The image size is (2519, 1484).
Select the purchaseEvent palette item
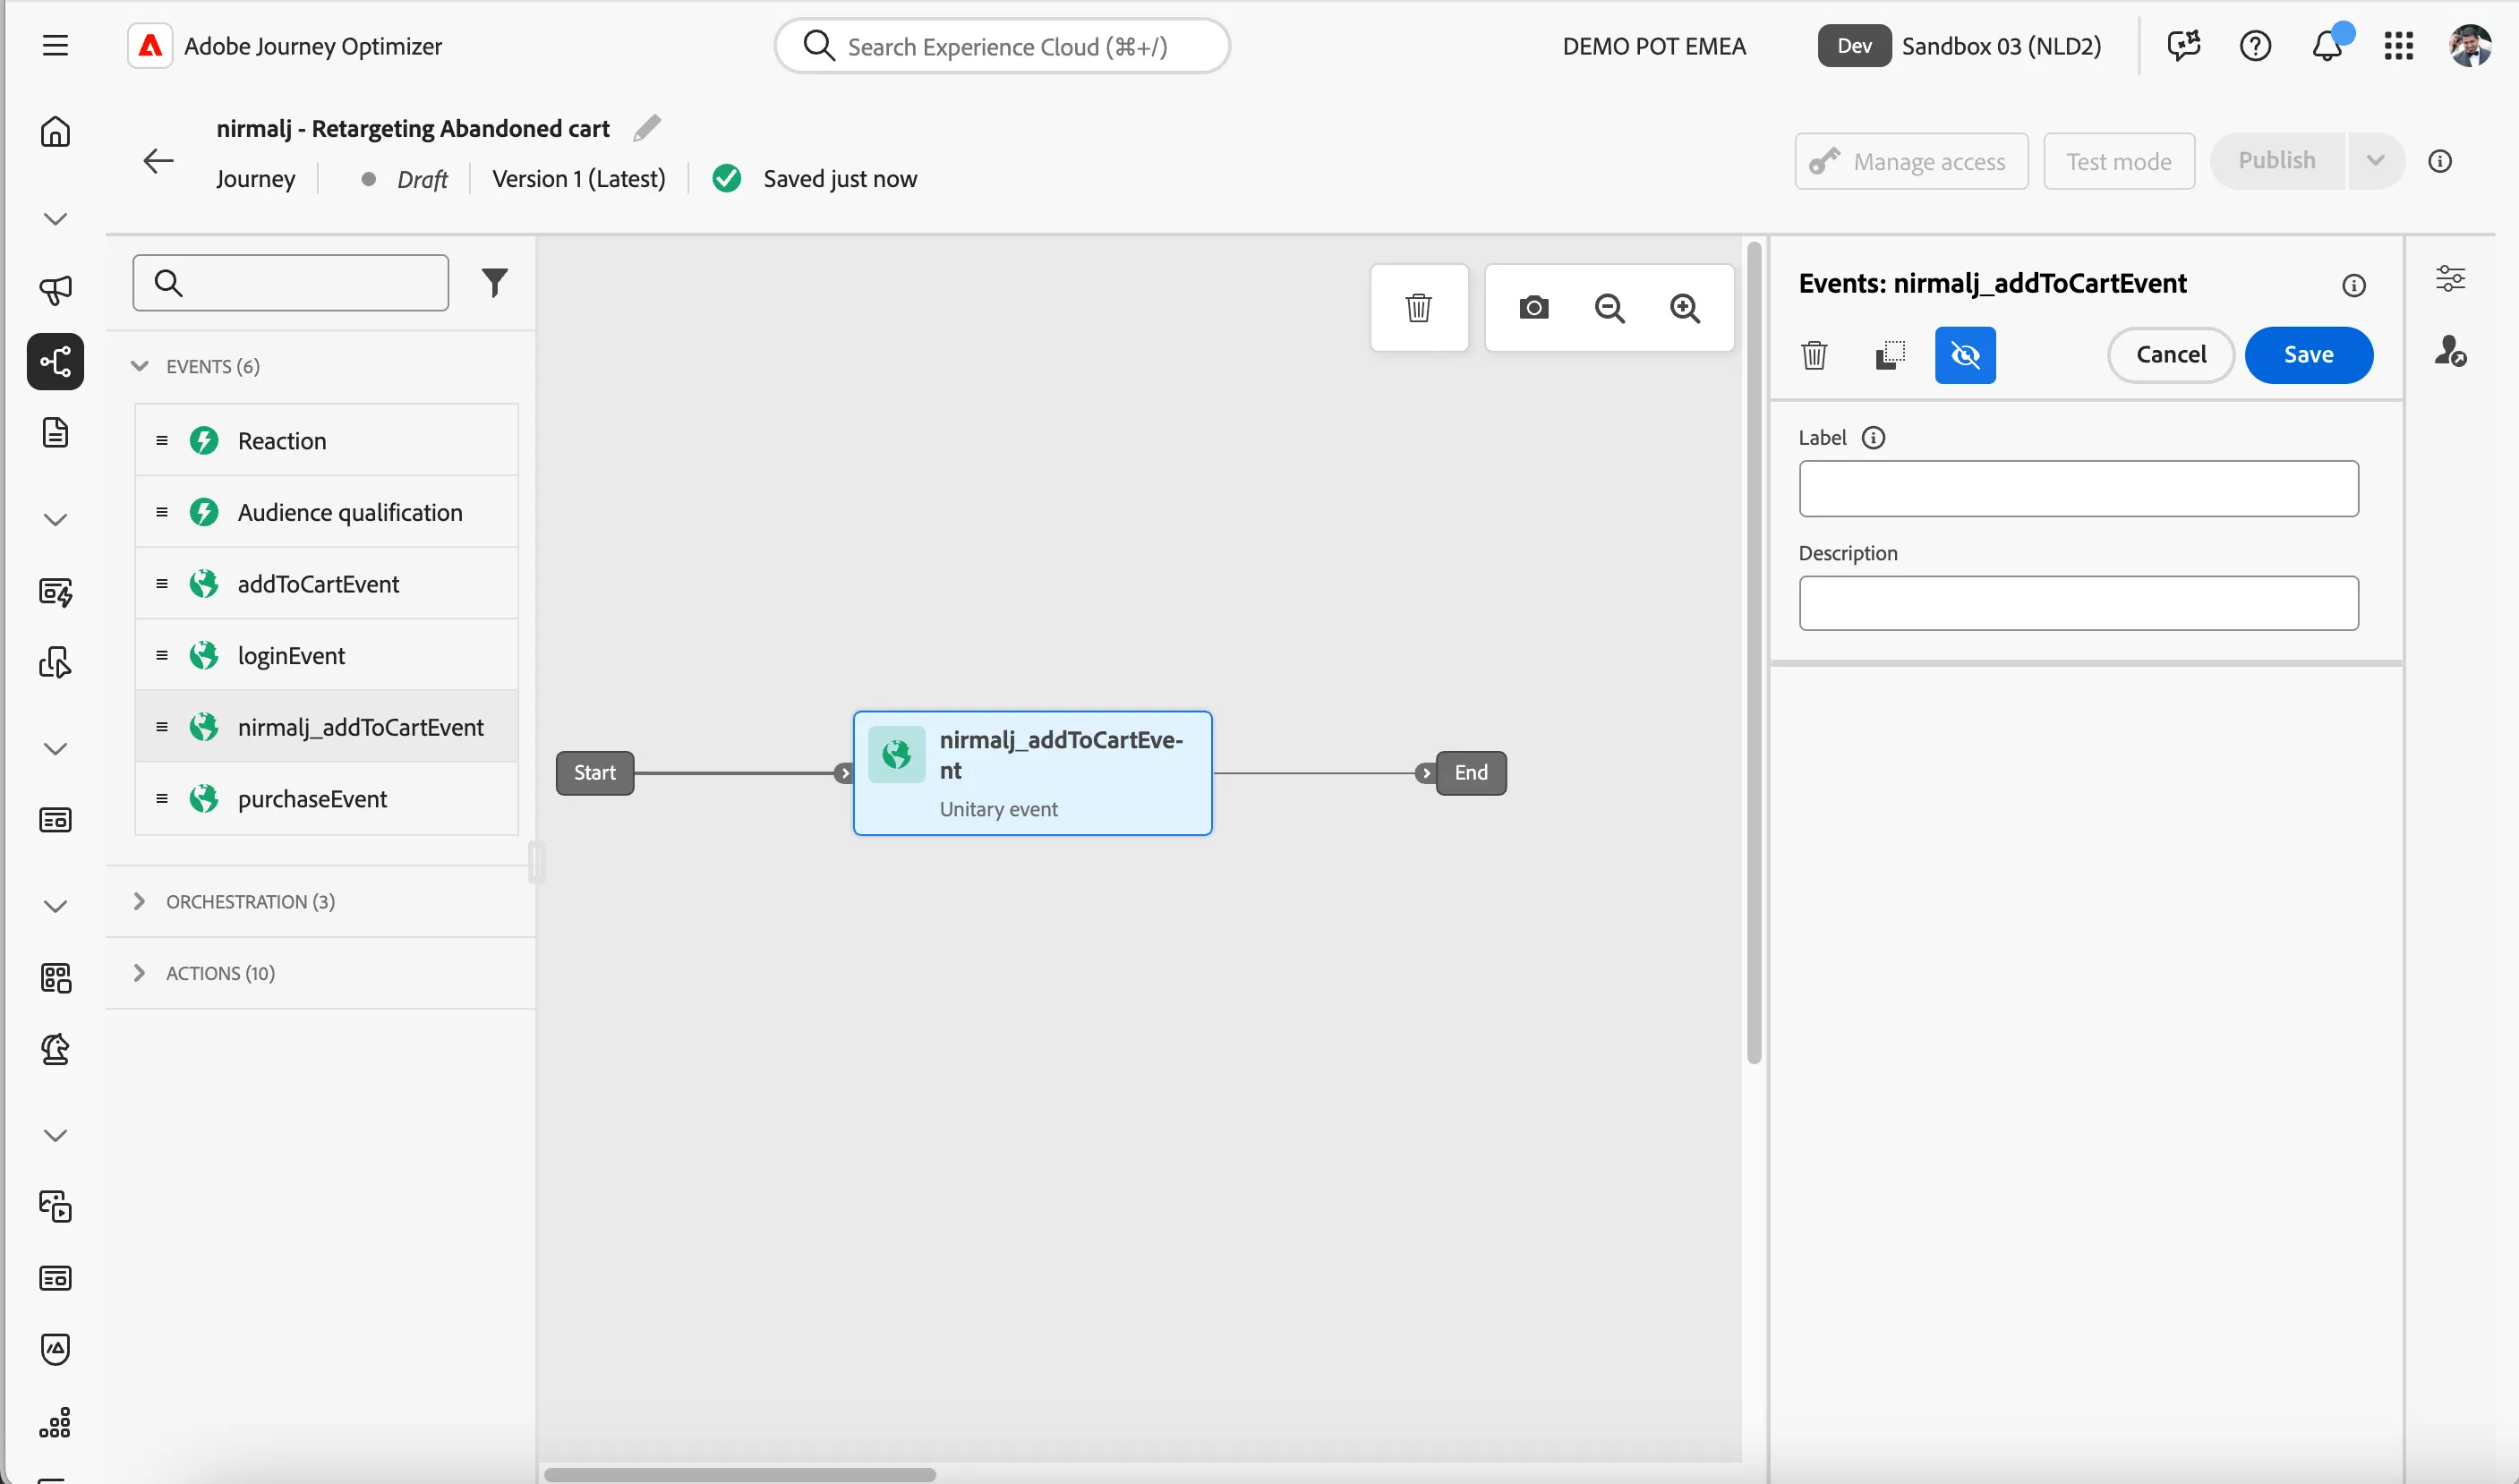(326, 799)
